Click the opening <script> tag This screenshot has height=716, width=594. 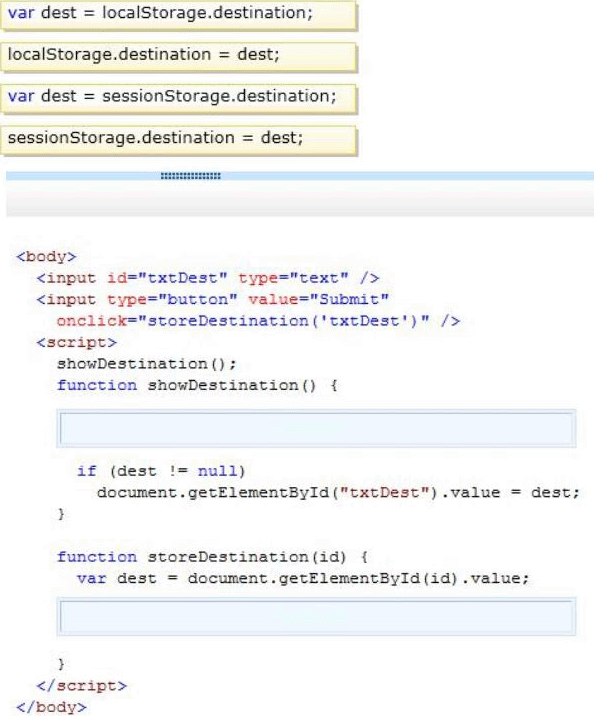tap(77, 342)
